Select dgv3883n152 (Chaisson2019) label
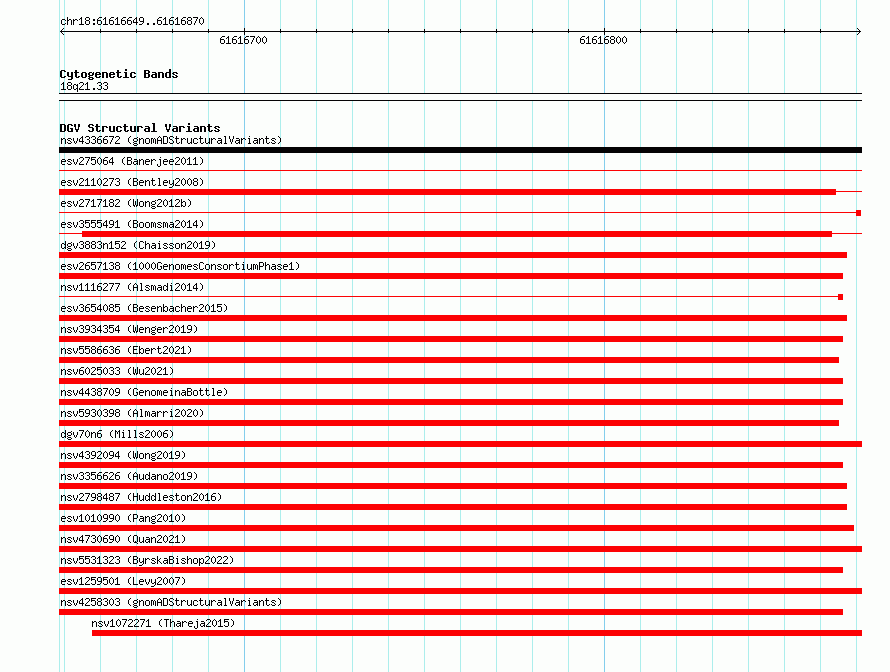The width and height of the screenshot is (890, 672). 138,245
